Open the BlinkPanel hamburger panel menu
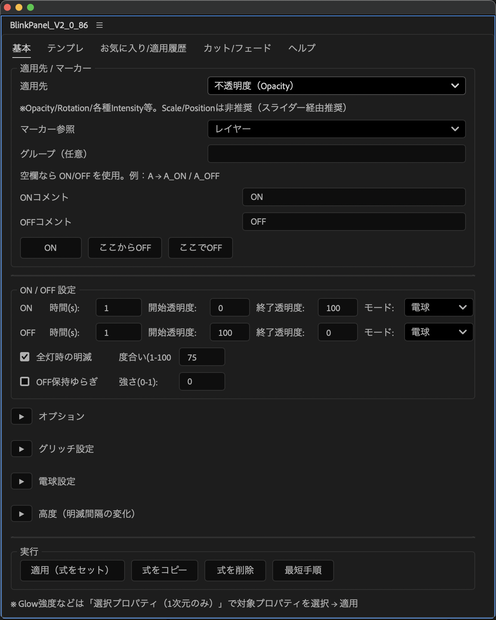Image resolution: width=496 pixels, height=620 pixels. point(100,25)
